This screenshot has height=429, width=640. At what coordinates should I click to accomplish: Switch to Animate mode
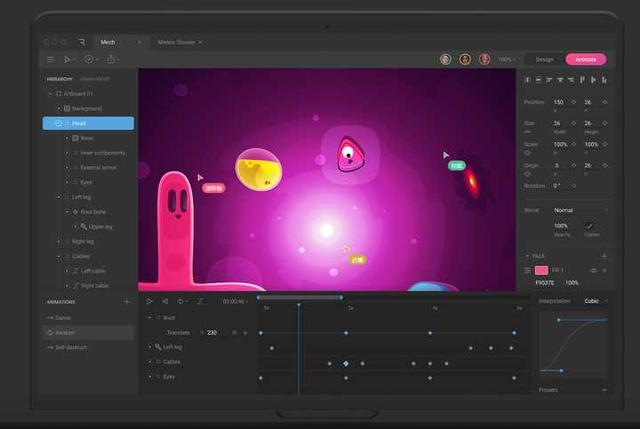[585, 59]
